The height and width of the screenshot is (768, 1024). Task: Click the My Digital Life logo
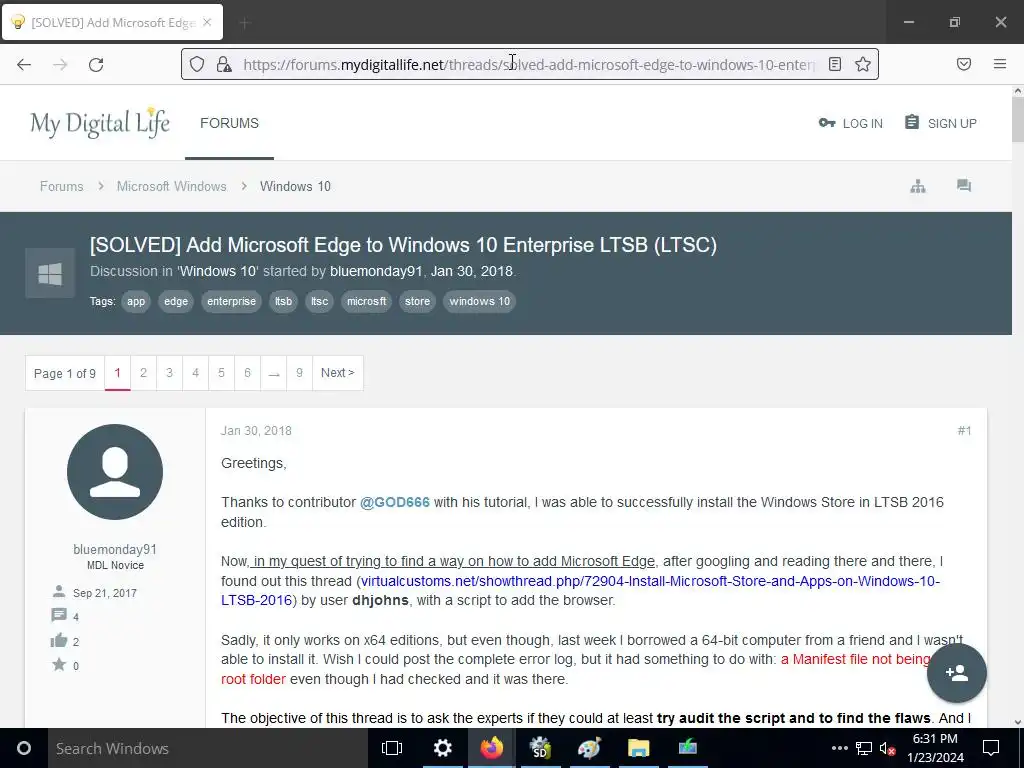(x=100, y=123)
